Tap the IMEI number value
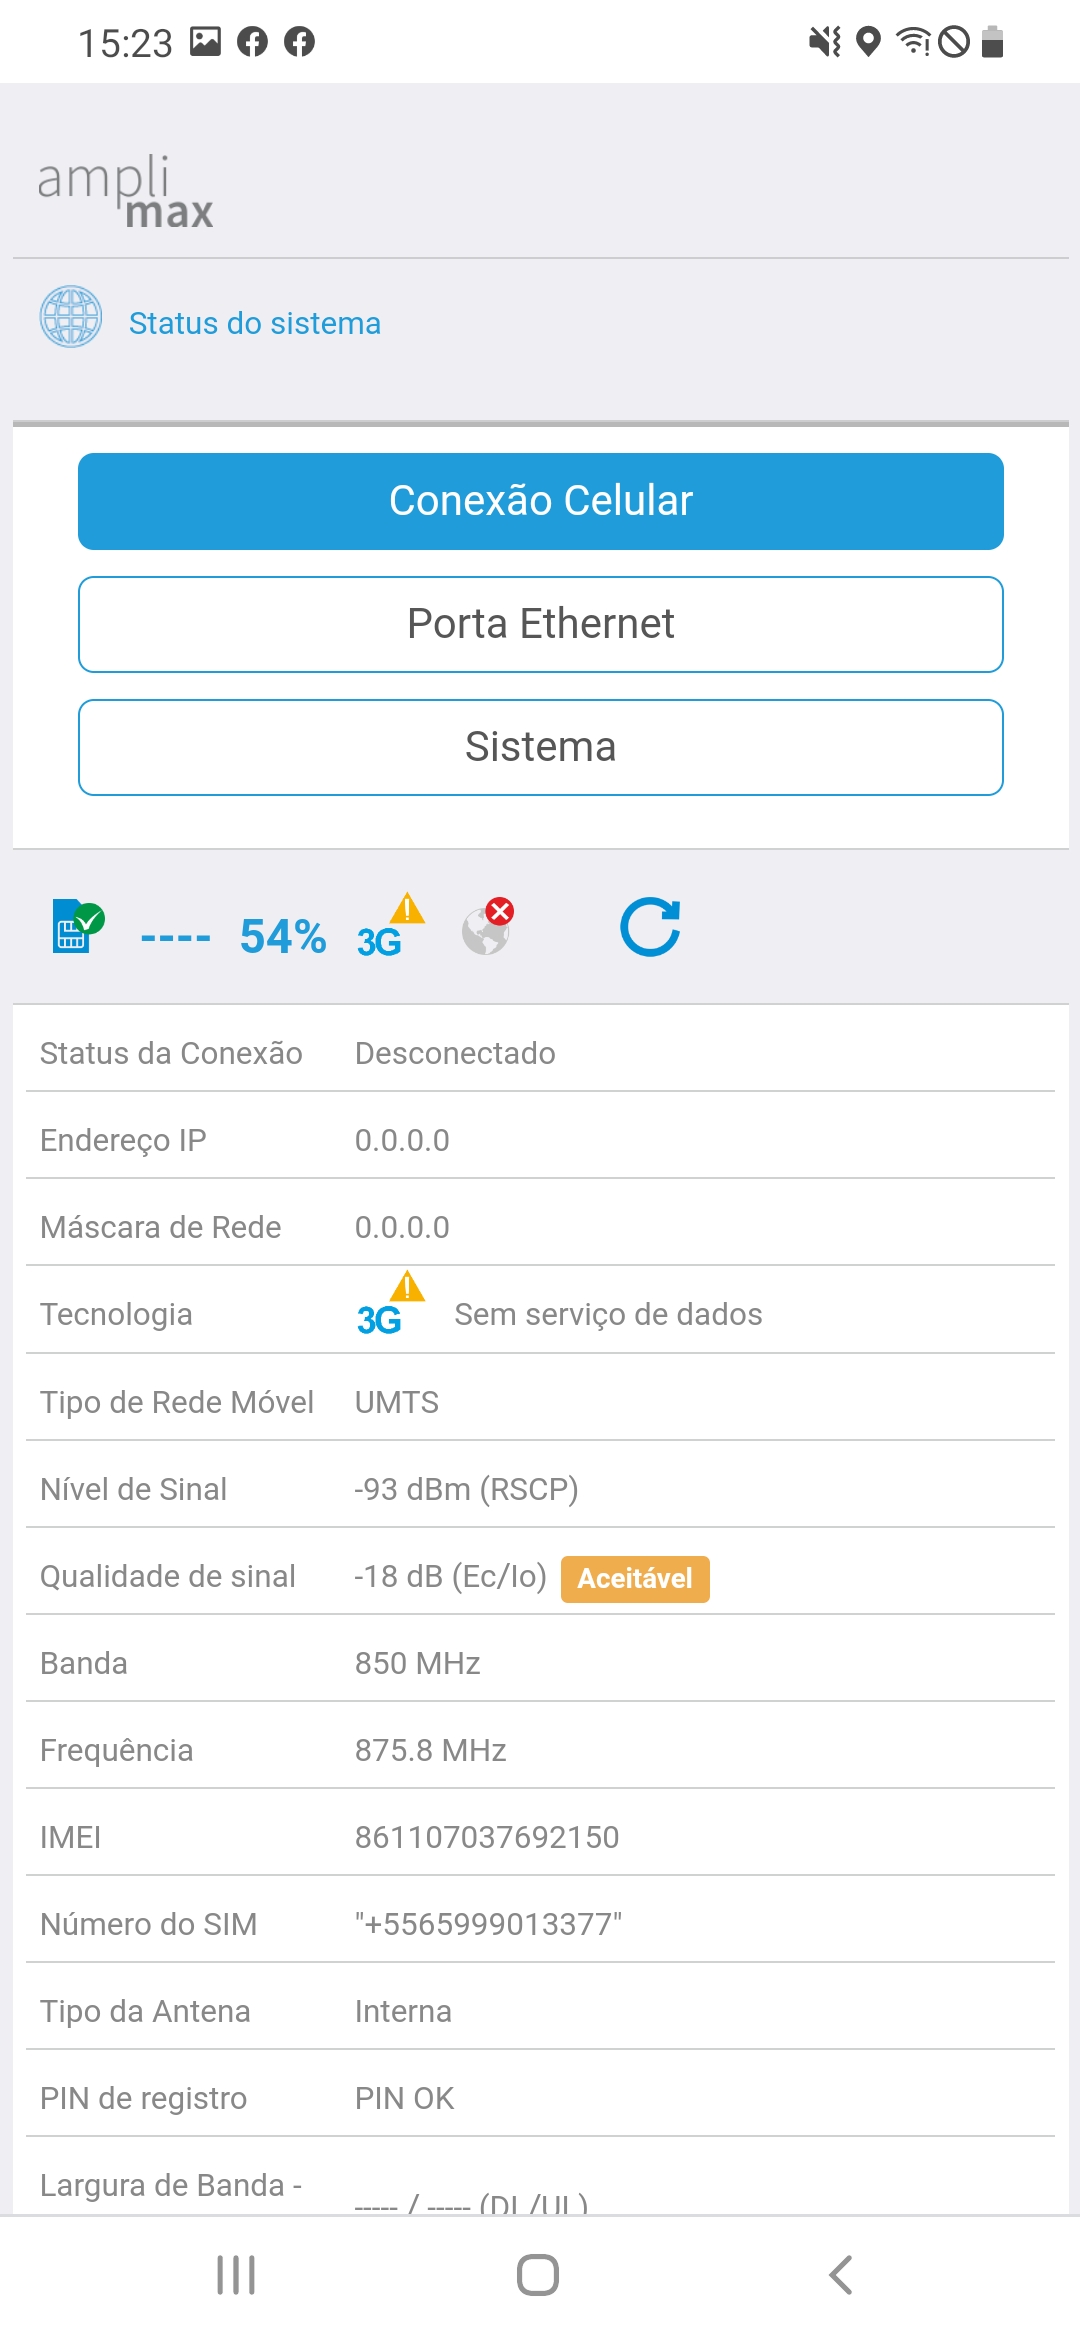Screen dimensions: 1080x2340 (487, 1837)
